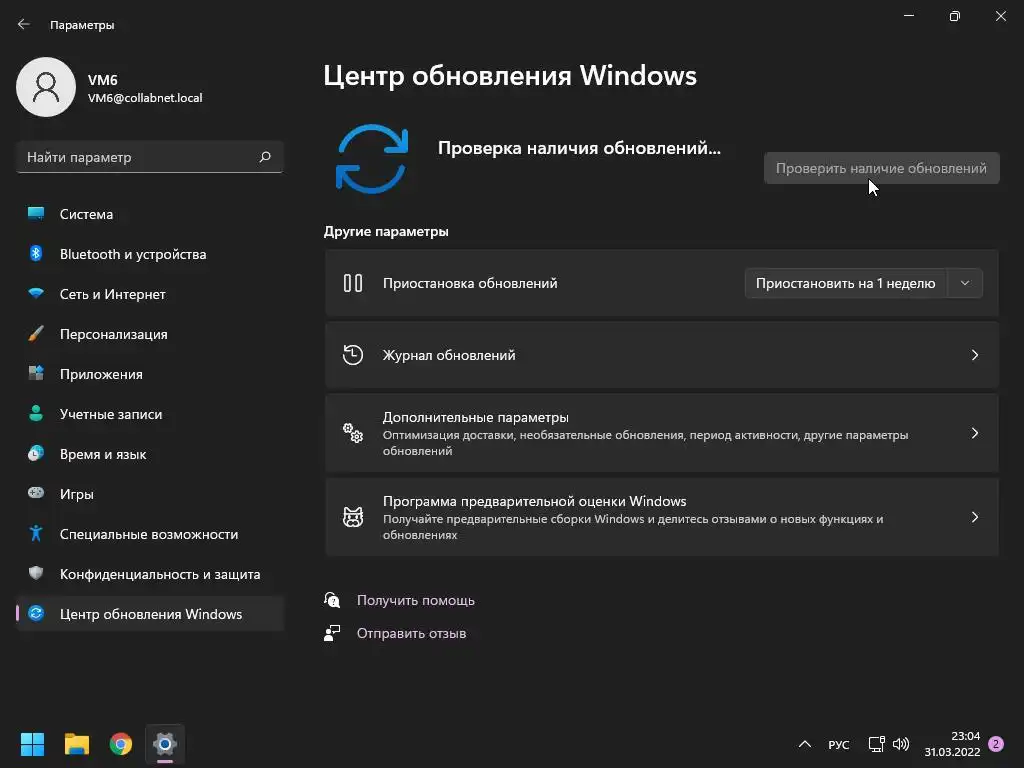Click the person icon for Учетные записи
1024x768 pixels.
36,413
